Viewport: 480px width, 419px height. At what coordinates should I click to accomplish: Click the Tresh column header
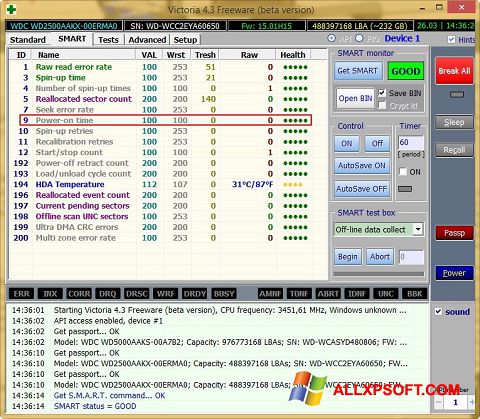(205, 55)
